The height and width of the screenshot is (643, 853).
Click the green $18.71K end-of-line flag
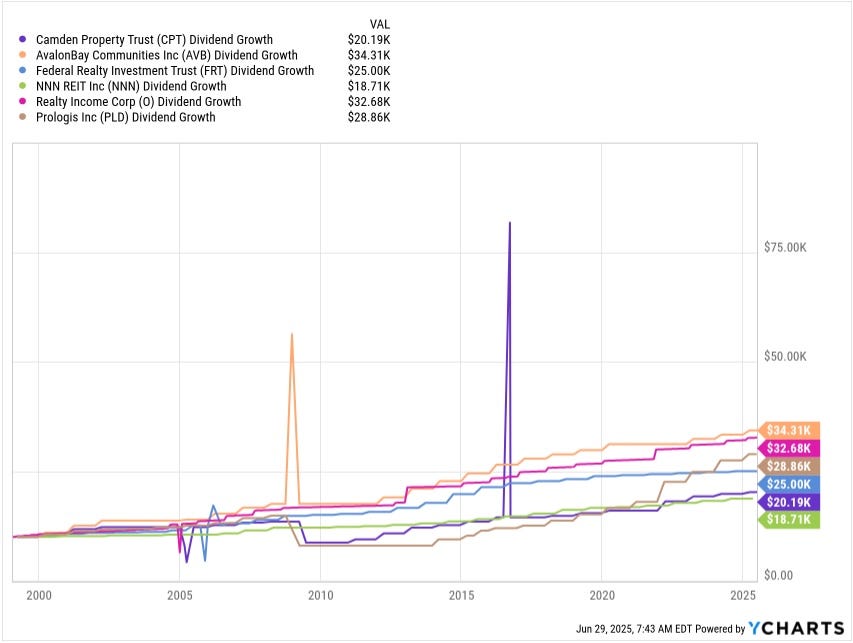(789, 520)
